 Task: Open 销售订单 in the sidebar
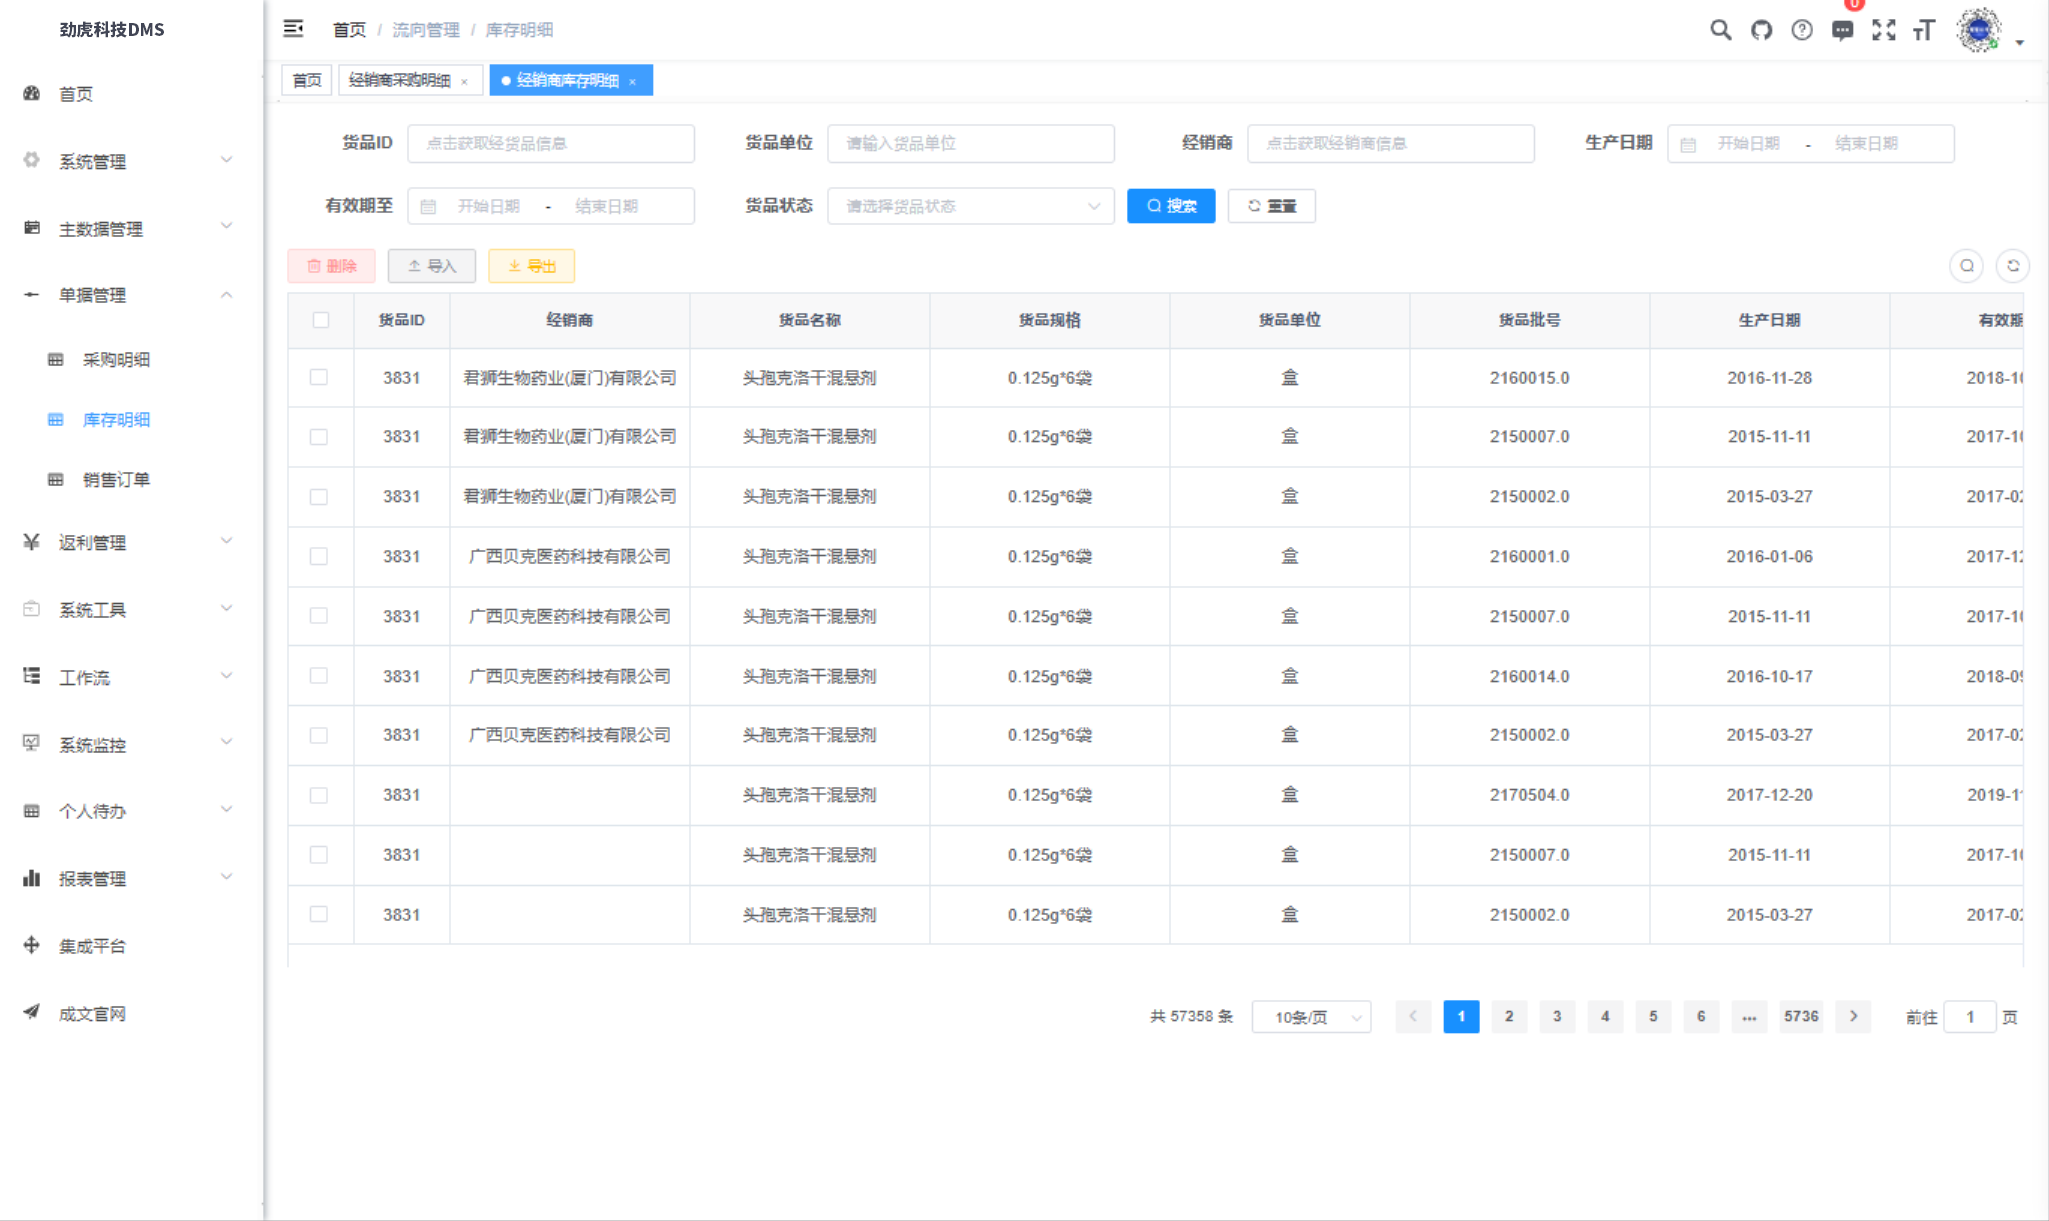(x=116, y=480)
